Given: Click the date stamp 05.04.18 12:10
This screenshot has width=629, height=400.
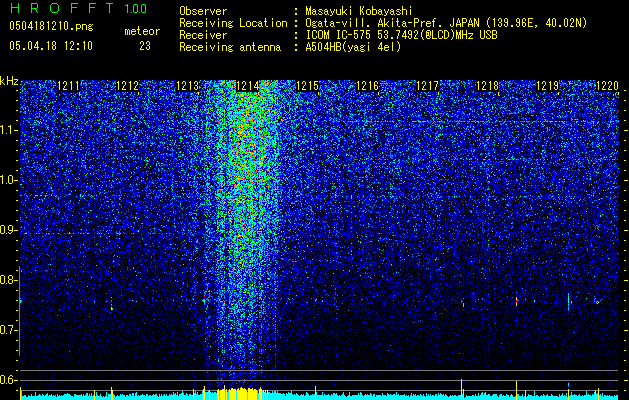Looking at the screenshot, I should click(51, 46).
